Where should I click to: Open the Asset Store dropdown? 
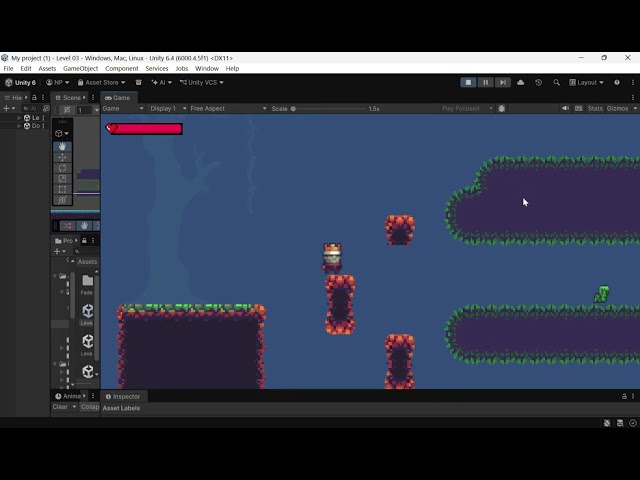101,82
